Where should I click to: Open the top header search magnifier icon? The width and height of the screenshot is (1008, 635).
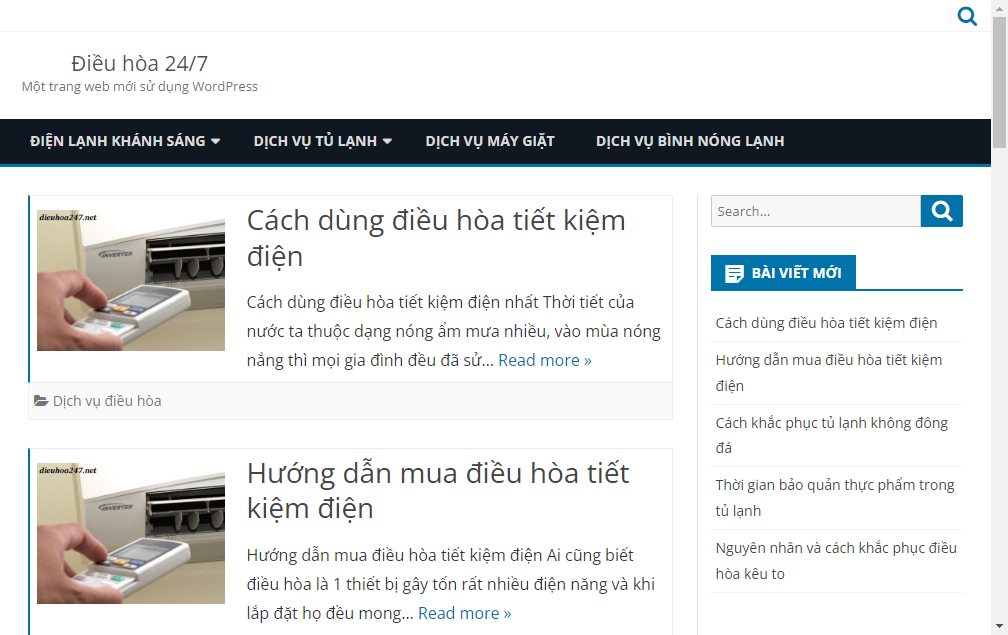[967, 15]
